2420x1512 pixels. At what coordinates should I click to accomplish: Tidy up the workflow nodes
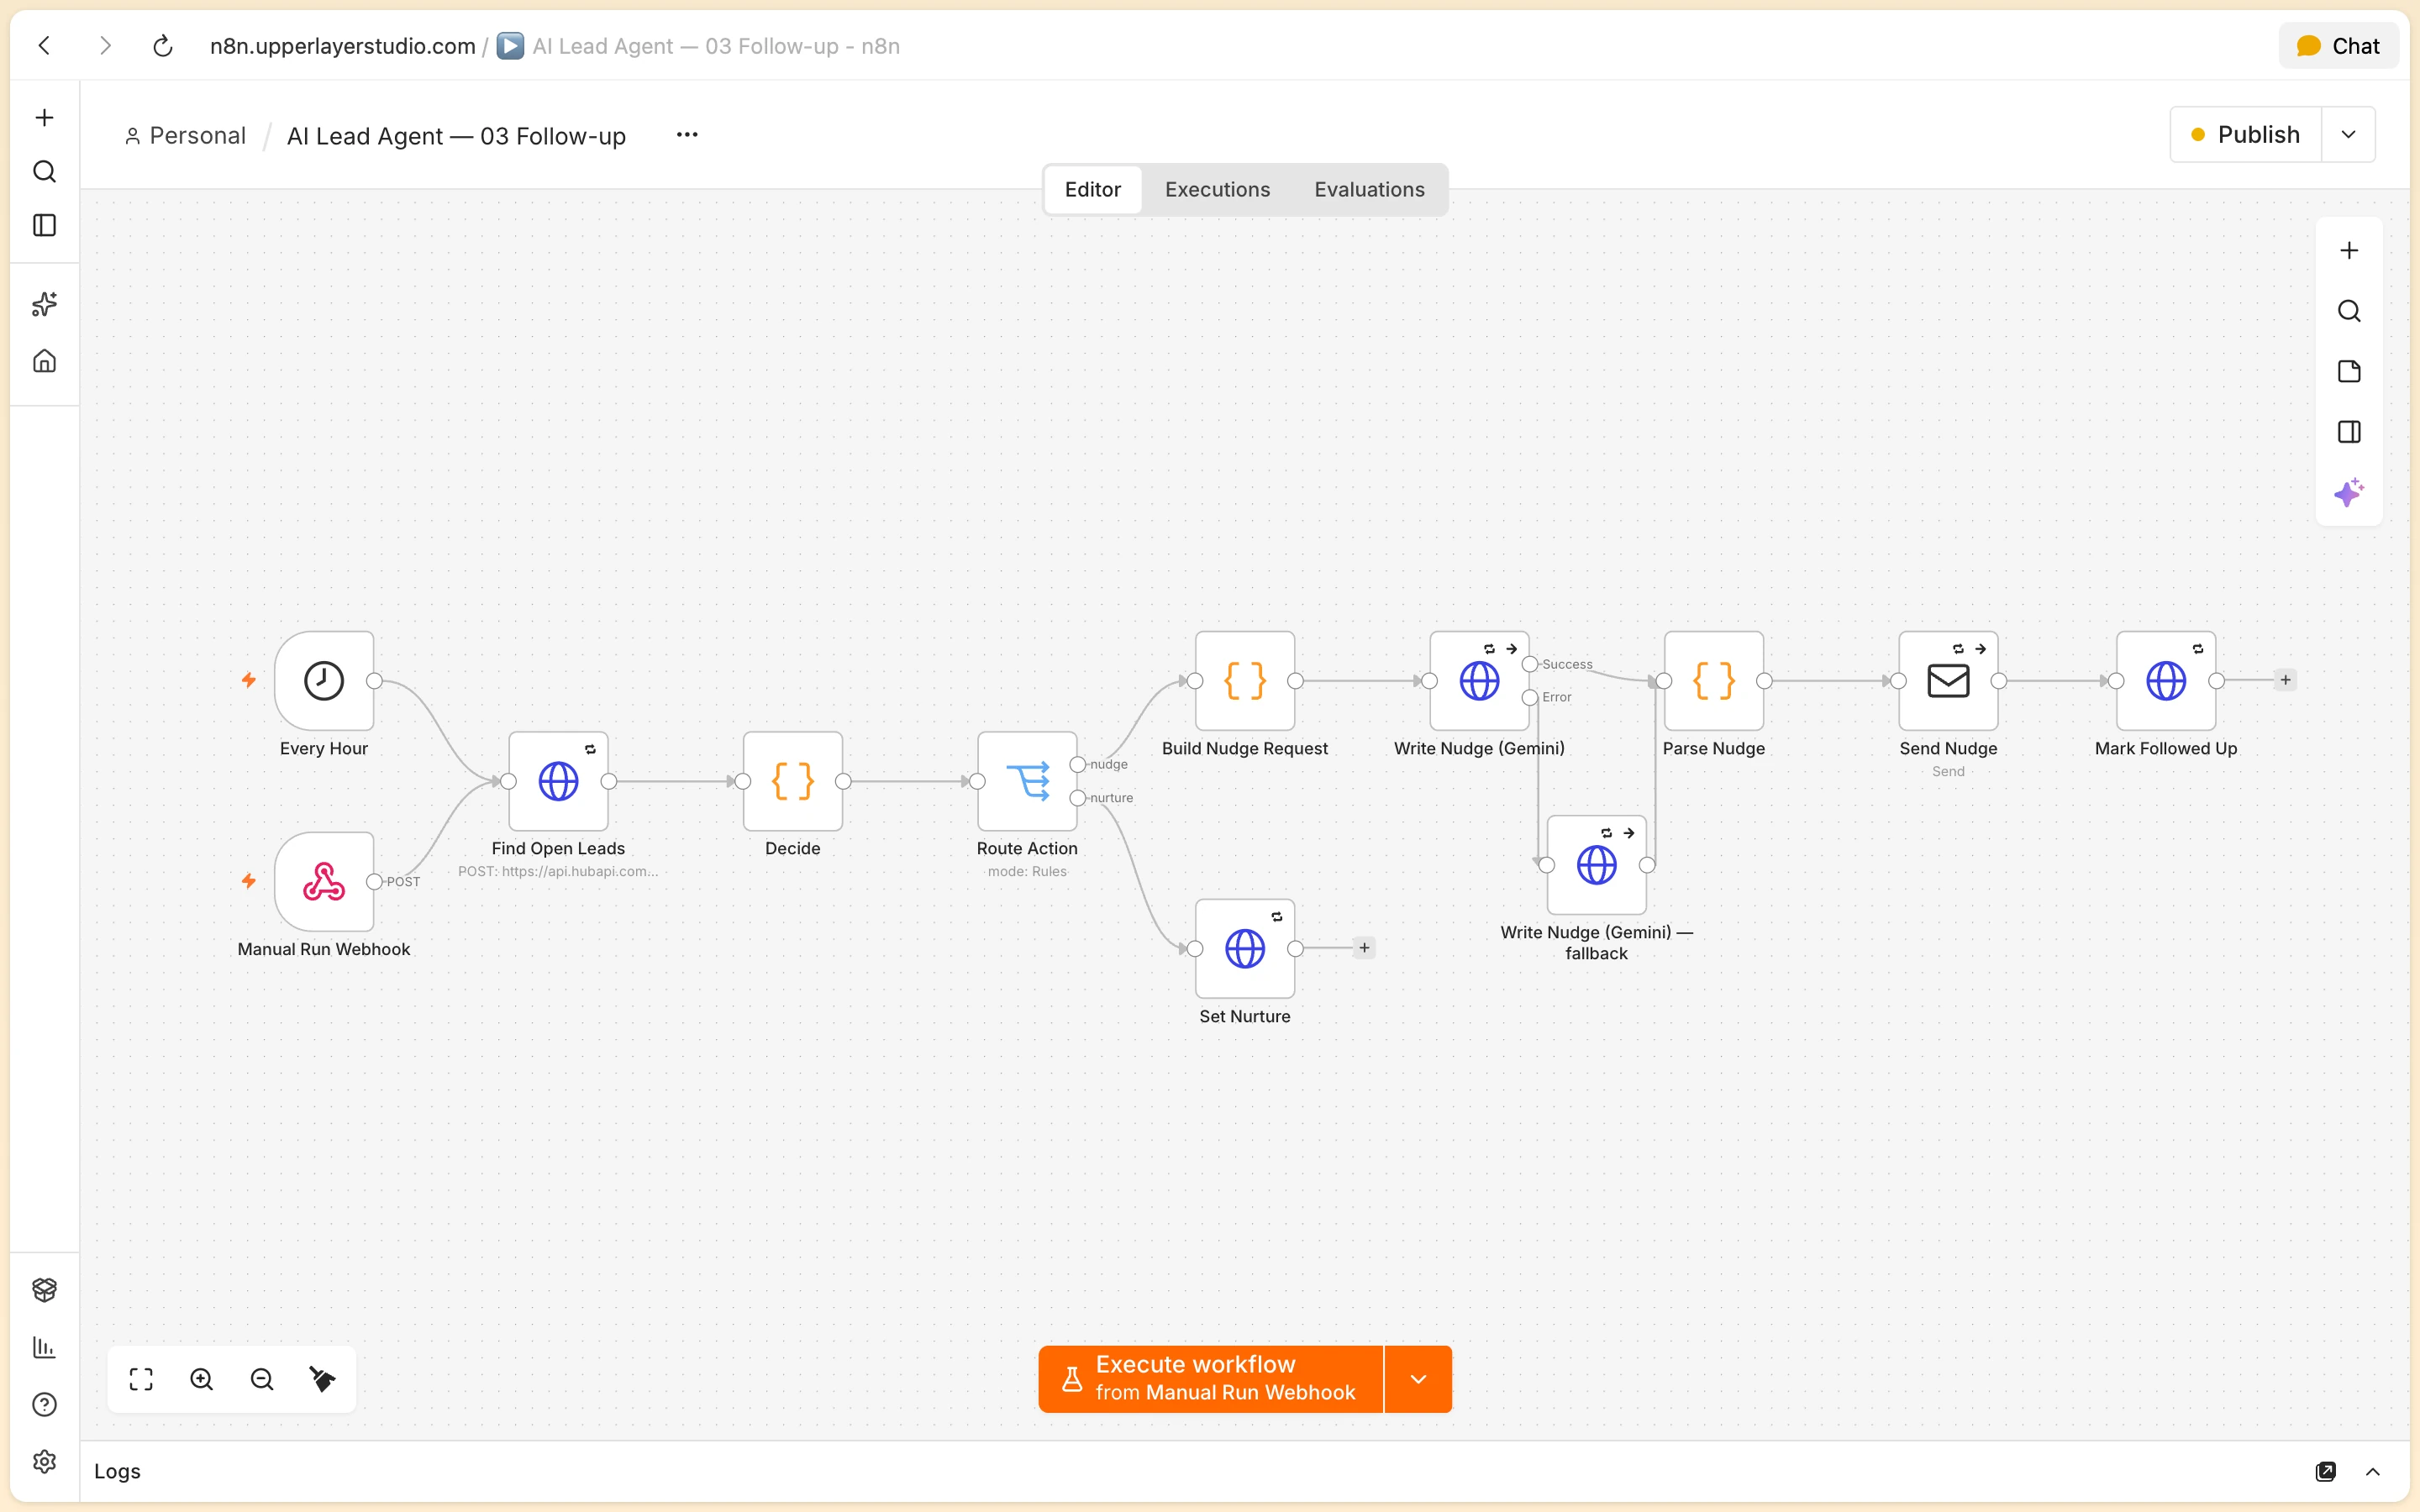322,1380
